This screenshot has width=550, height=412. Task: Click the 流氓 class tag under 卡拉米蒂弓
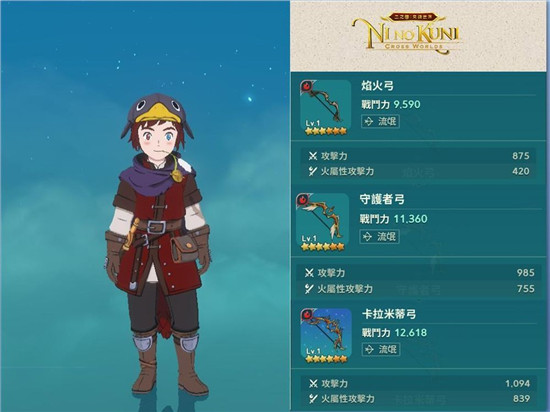coord(381,349)
